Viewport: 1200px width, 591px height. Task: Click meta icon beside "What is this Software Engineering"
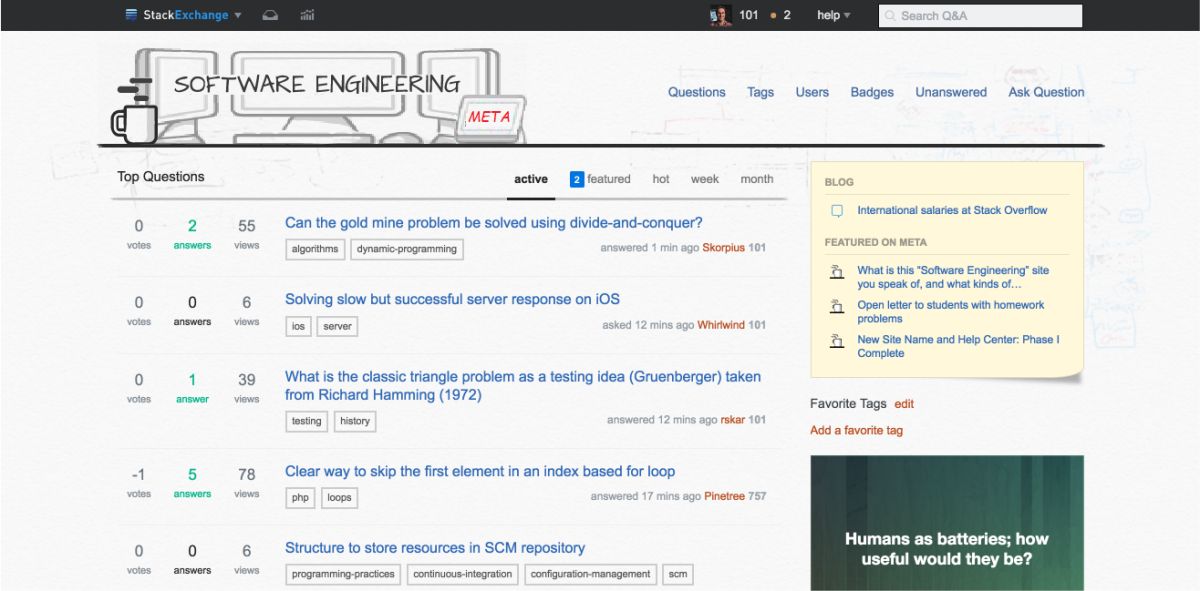click(x=837, y=272)
